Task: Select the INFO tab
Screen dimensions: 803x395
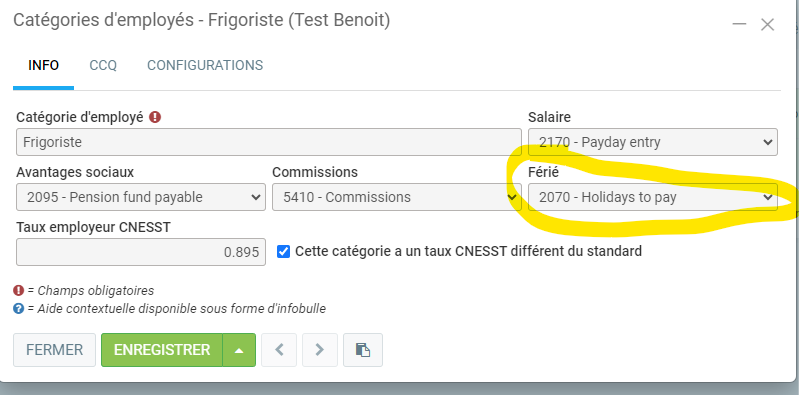Action: tap(44, 66)
